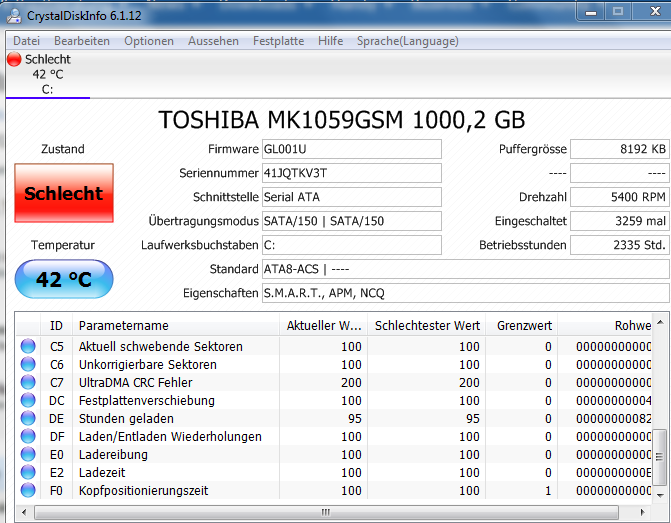
Task: Sort by the ID column header
Action: pyautogui.click(x=56, y=326)
